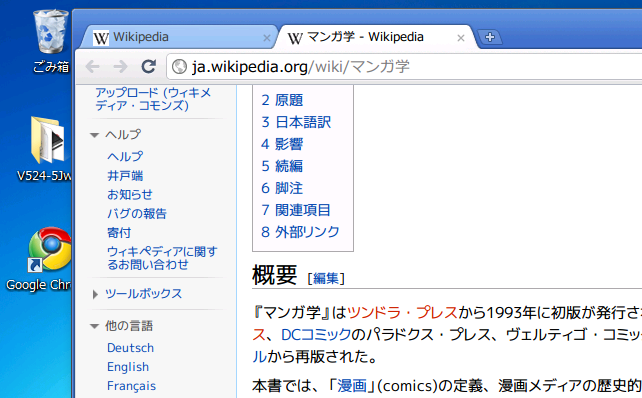Open バグの報告 link
This screenshot has height=398, width=642.
coord(137,213)
